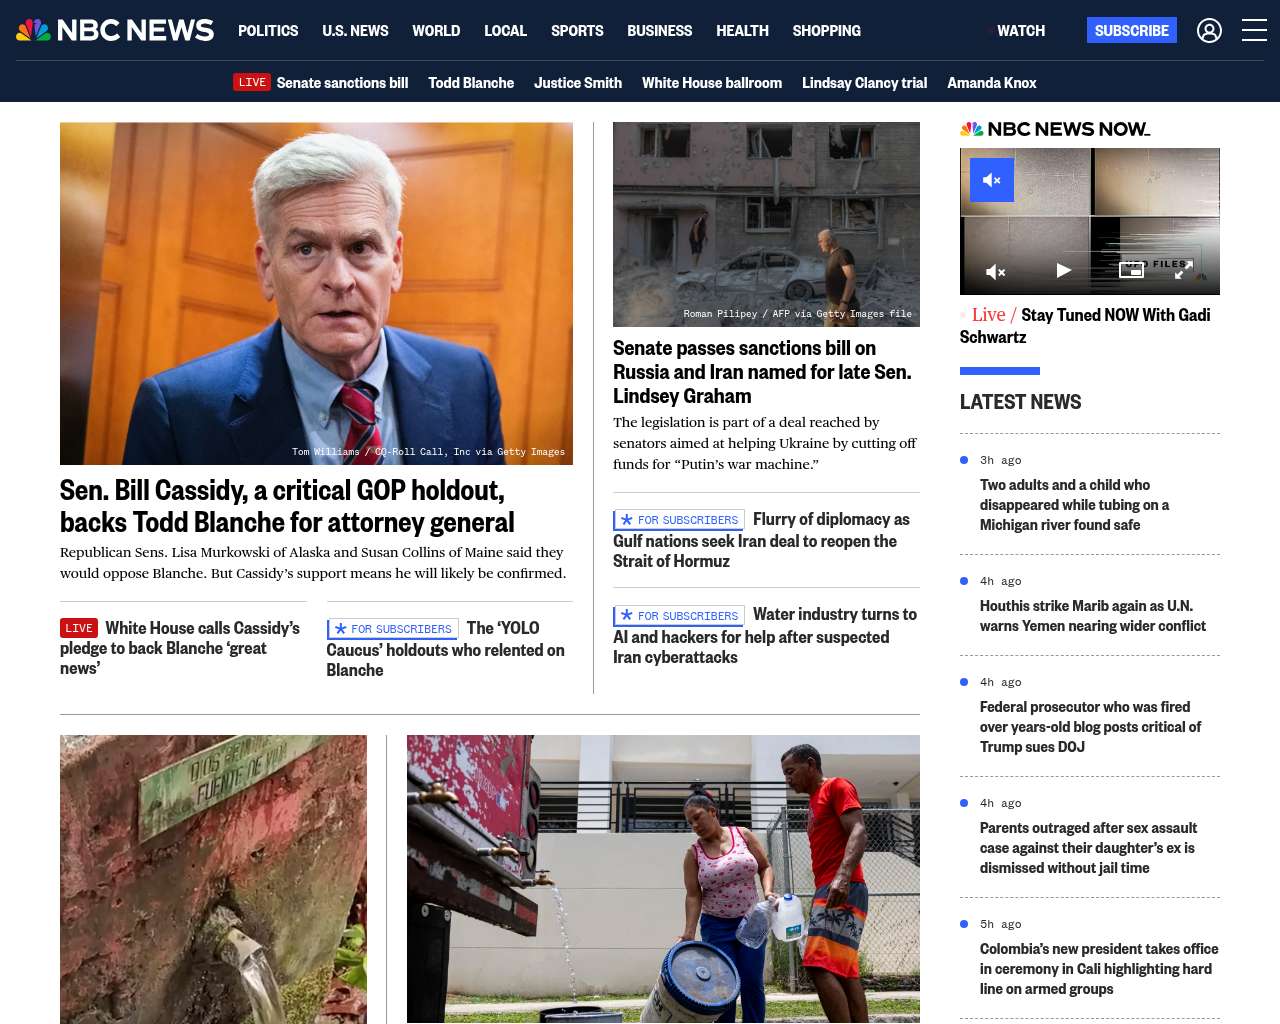This screenshot has height=1024, width=1280.
Task: Open Lindsay Clancy trial trending topic
Action: click(864, 83)
